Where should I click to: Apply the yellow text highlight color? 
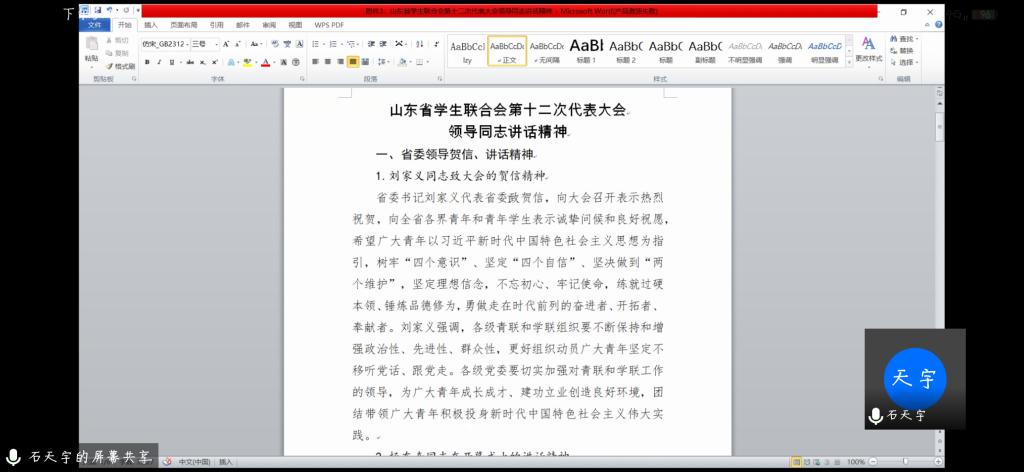pos(248,62)
